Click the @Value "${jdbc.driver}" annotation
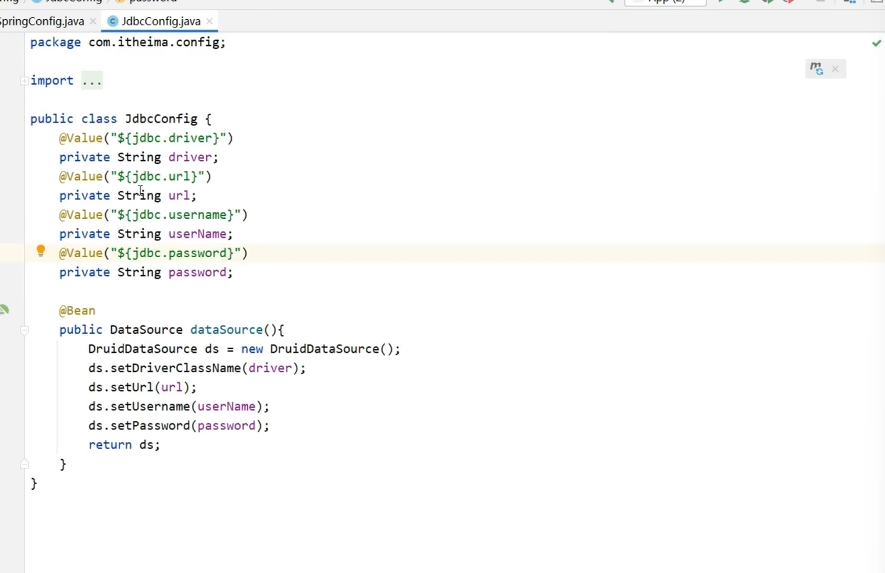This screenshot has width=885, height=573. click(146, 138)
